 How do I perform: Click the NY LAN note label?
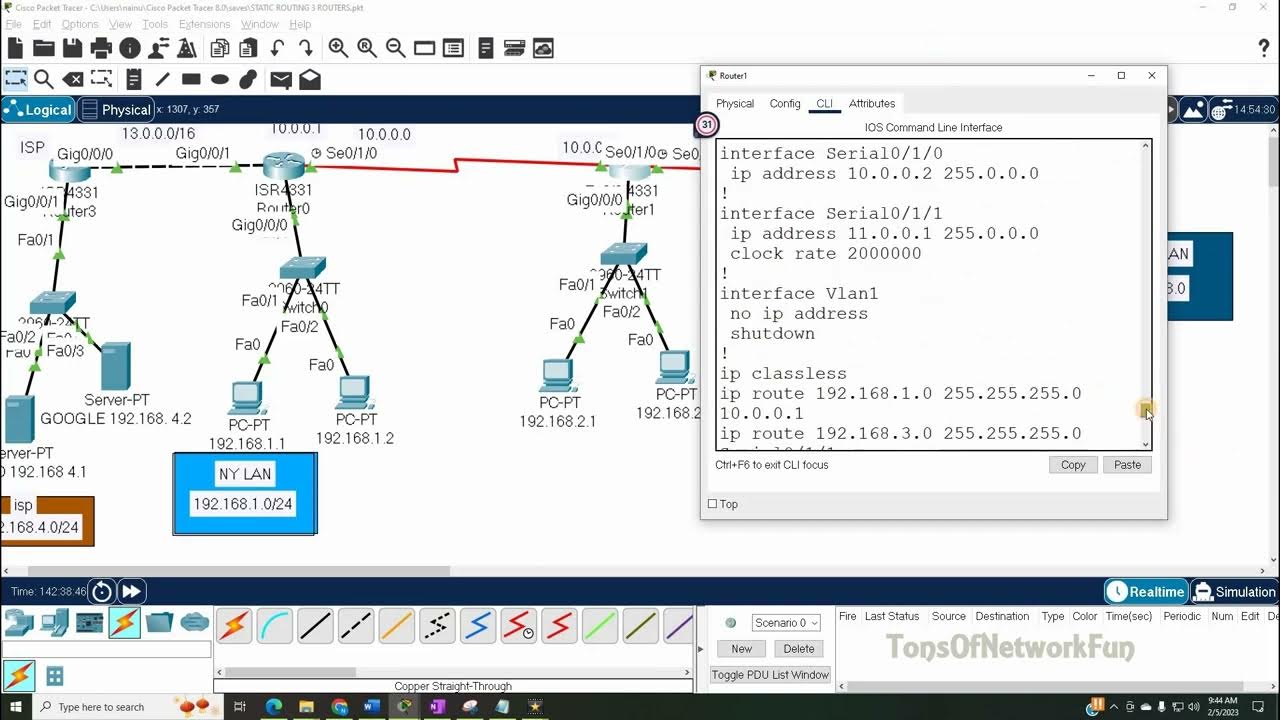tap(244, 474)
